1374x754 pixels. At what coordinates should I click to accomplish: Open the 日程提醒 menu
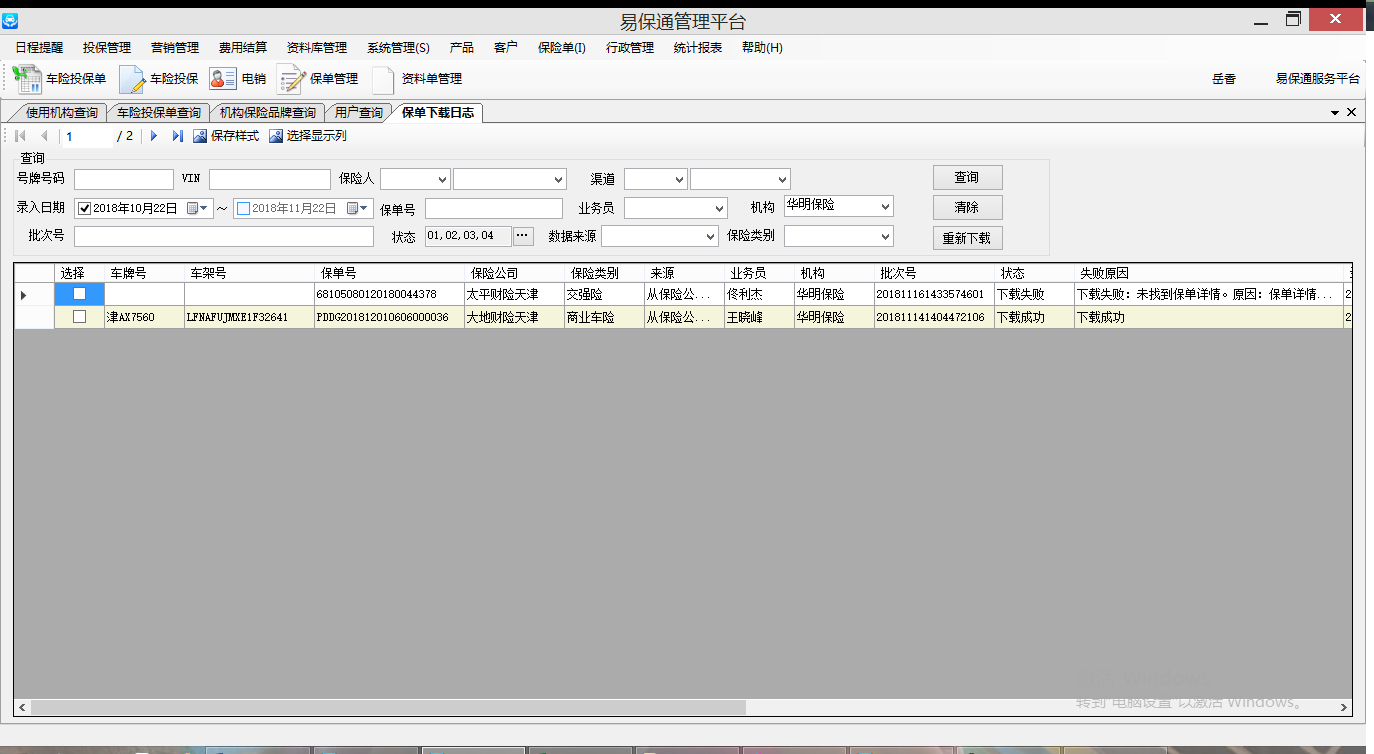click(39, 47)
